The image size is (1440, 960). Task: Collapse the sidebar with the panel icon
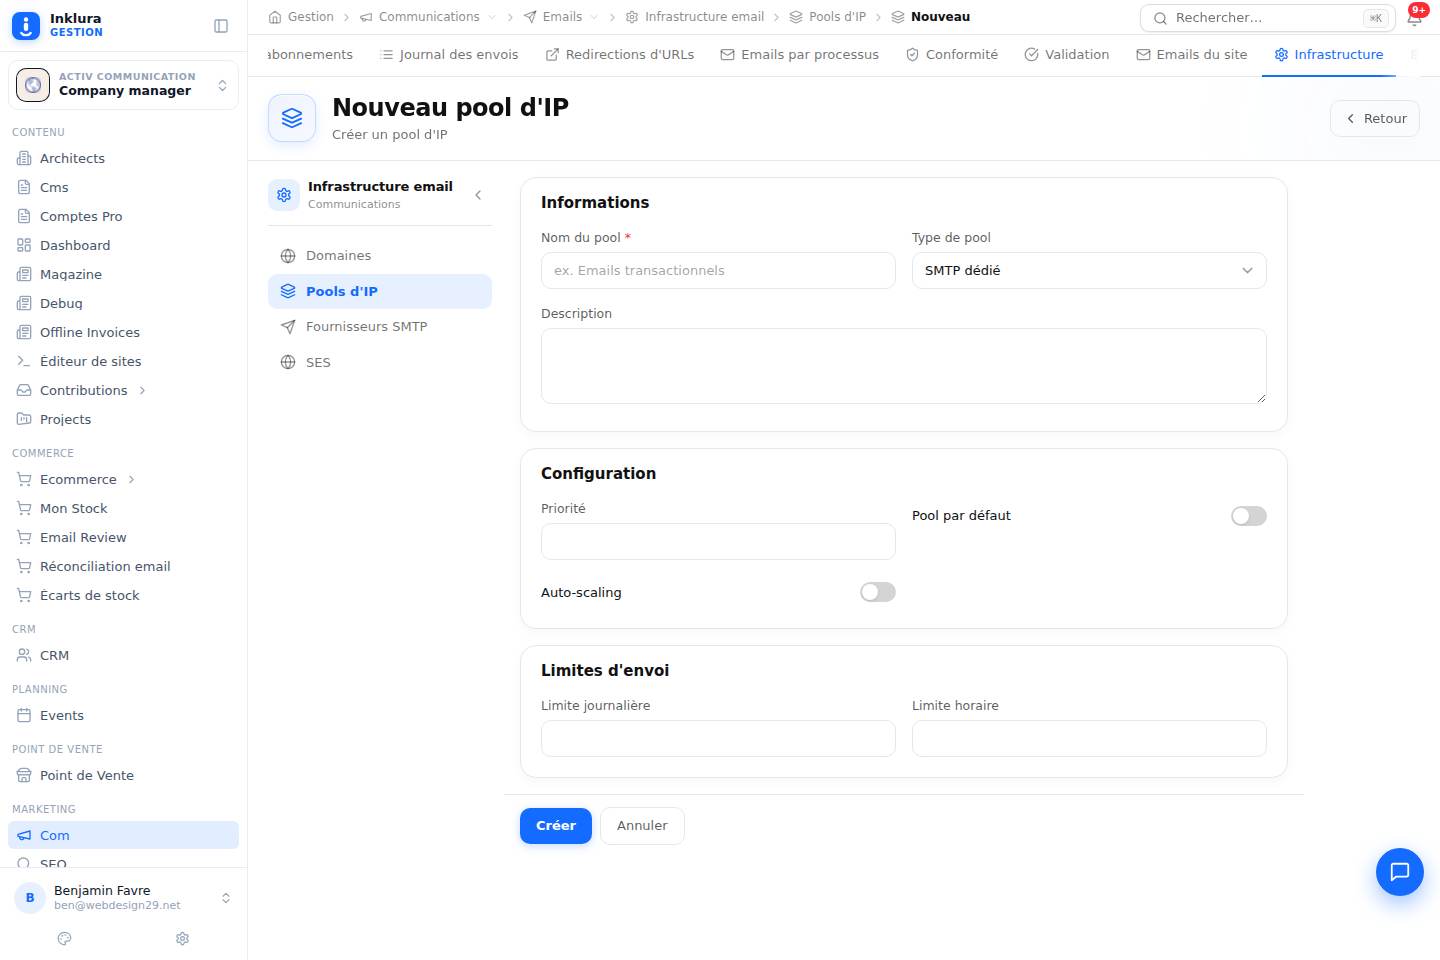click(221, 26)
